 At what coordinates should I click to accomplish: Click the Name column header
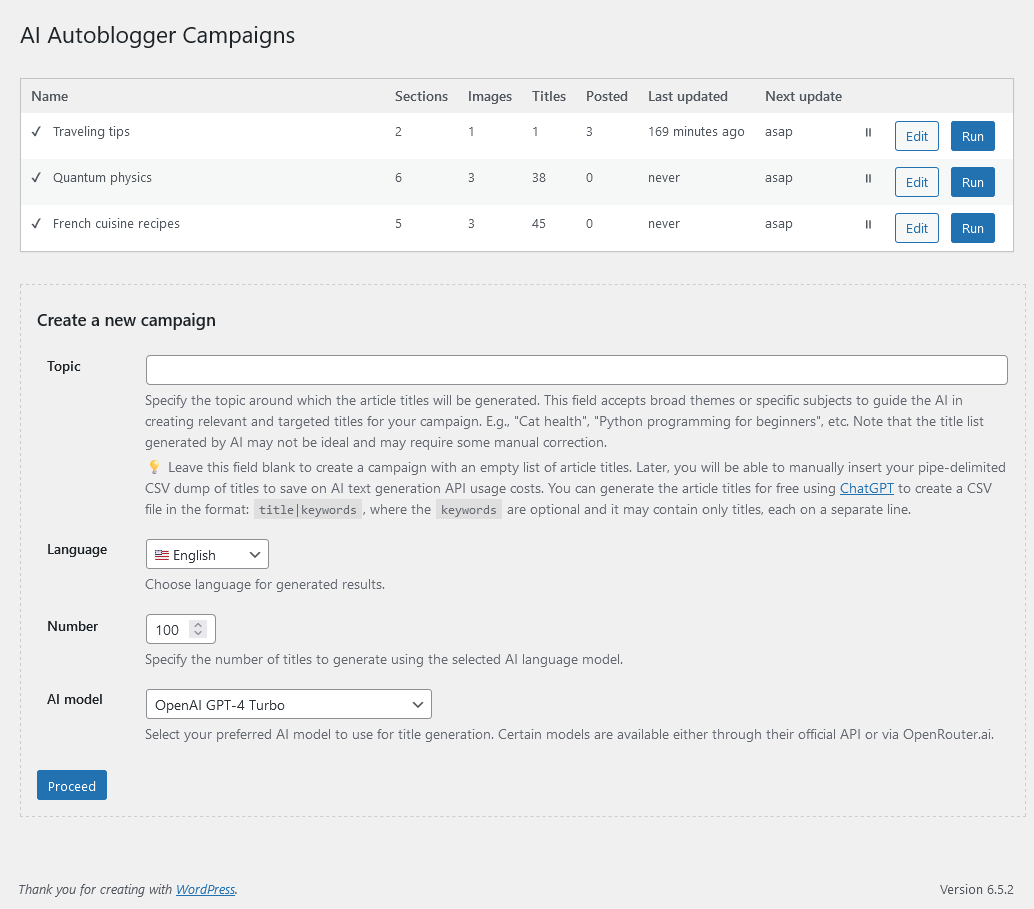50,97
